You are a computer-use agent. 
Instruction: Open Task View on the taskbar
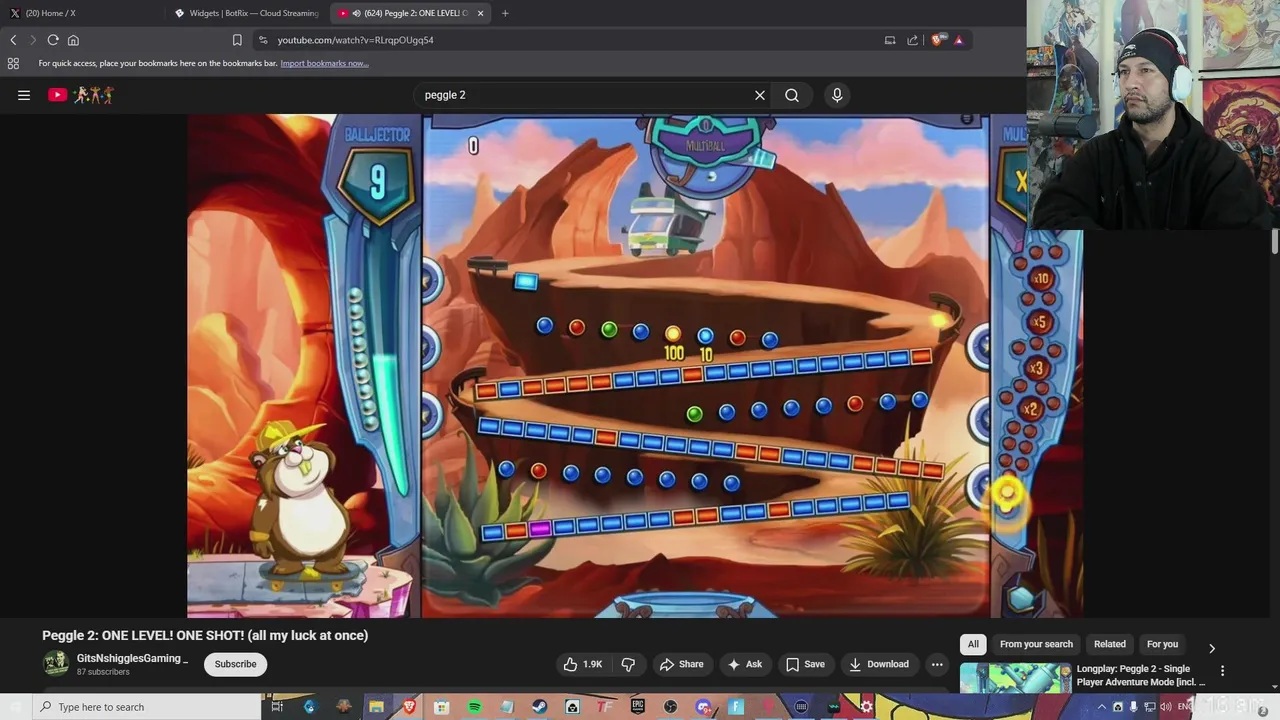[x=277, y=707]
